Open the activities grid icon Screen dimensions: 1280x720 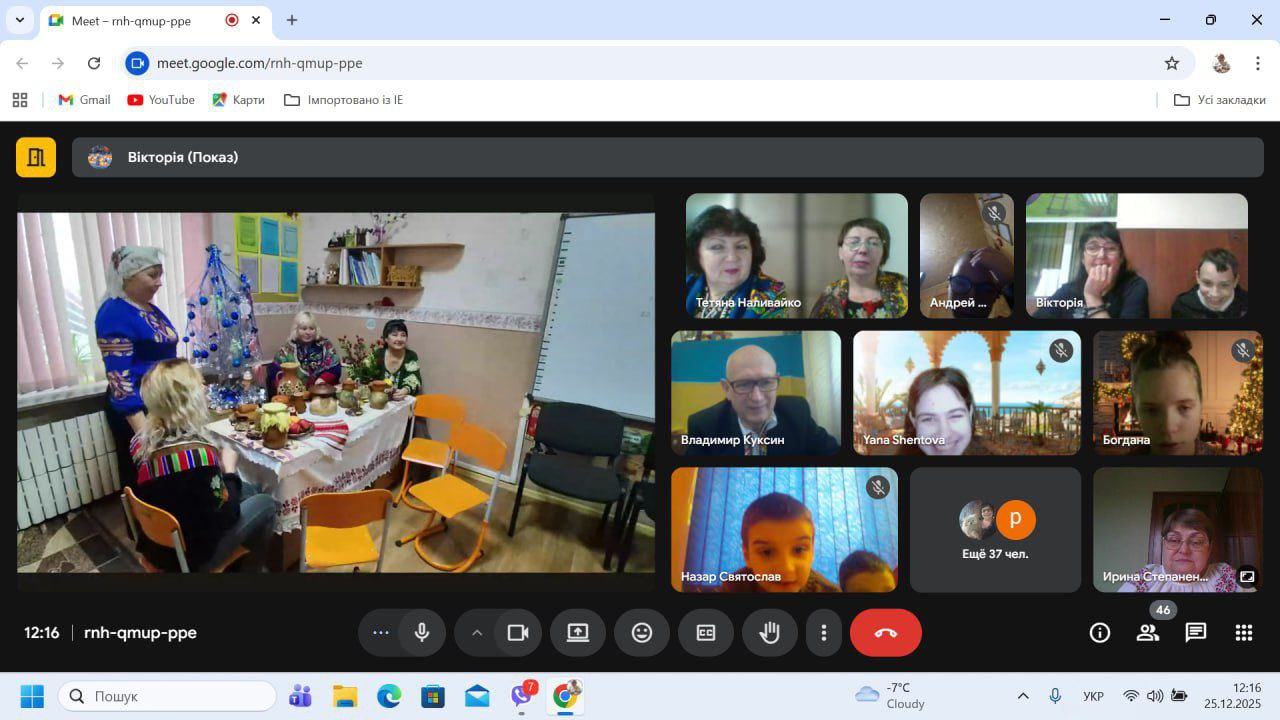point(1243,633)
